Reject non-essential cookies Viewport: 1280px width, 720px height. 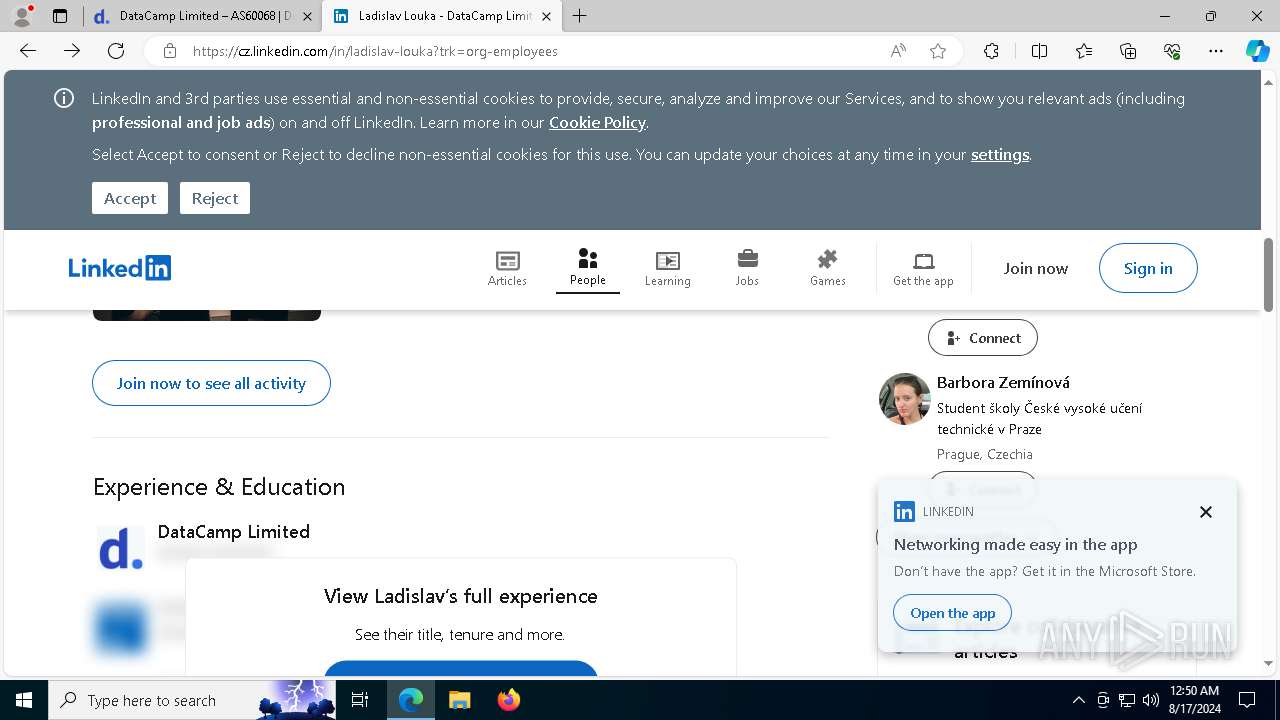215,198
